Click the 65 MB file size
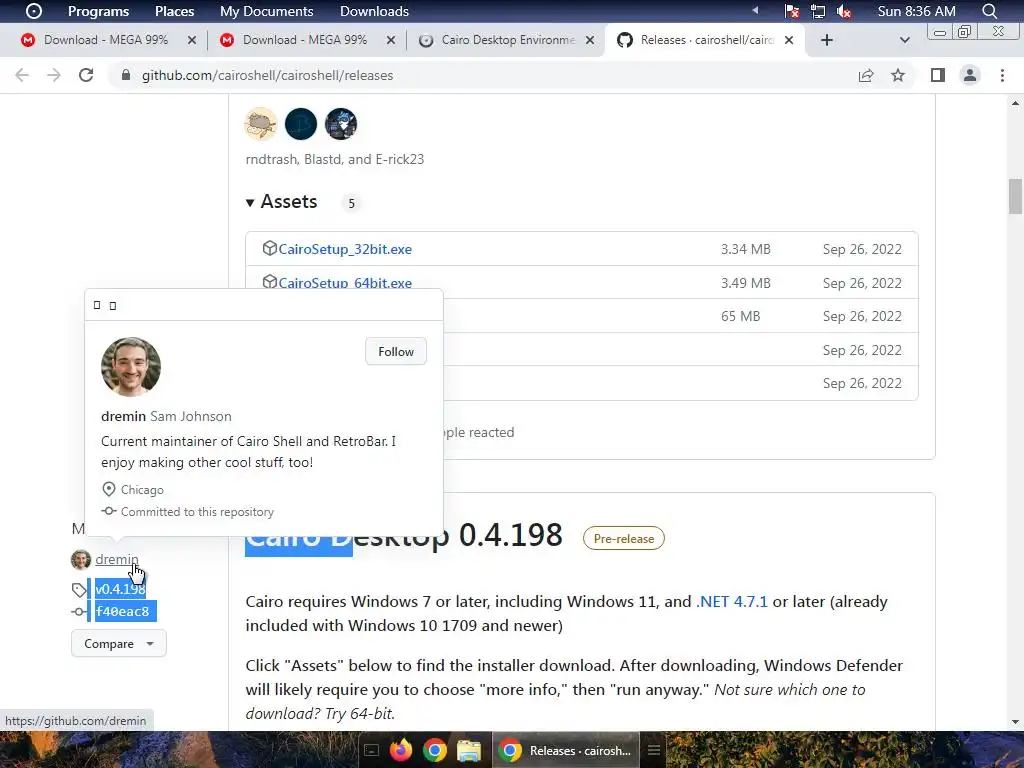 click(x=740, y=316)
